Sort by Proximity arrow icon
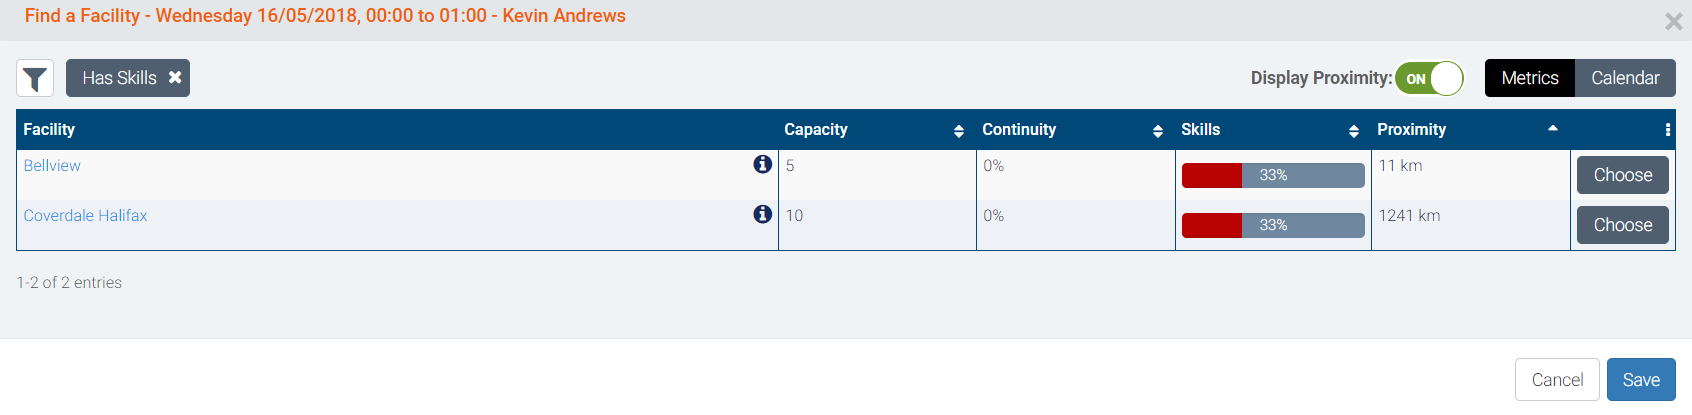Screen dimensions: 1692x415 (1552, 129)
